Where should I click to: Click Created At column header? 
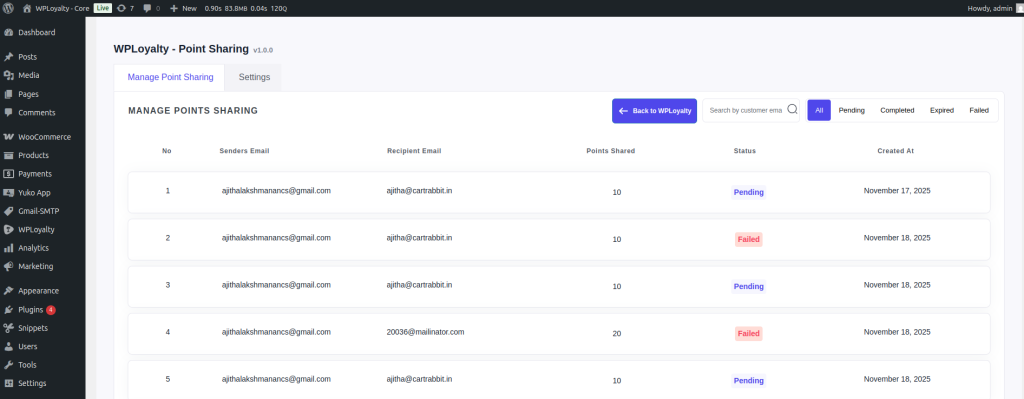895,151
